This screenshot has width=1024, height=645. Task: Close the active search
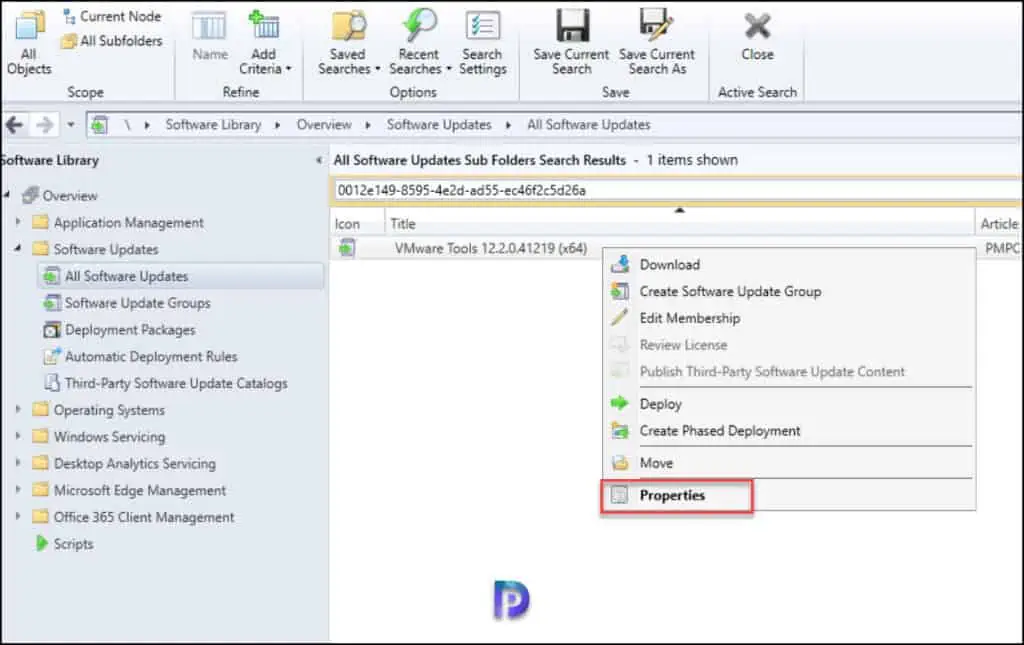758,37
